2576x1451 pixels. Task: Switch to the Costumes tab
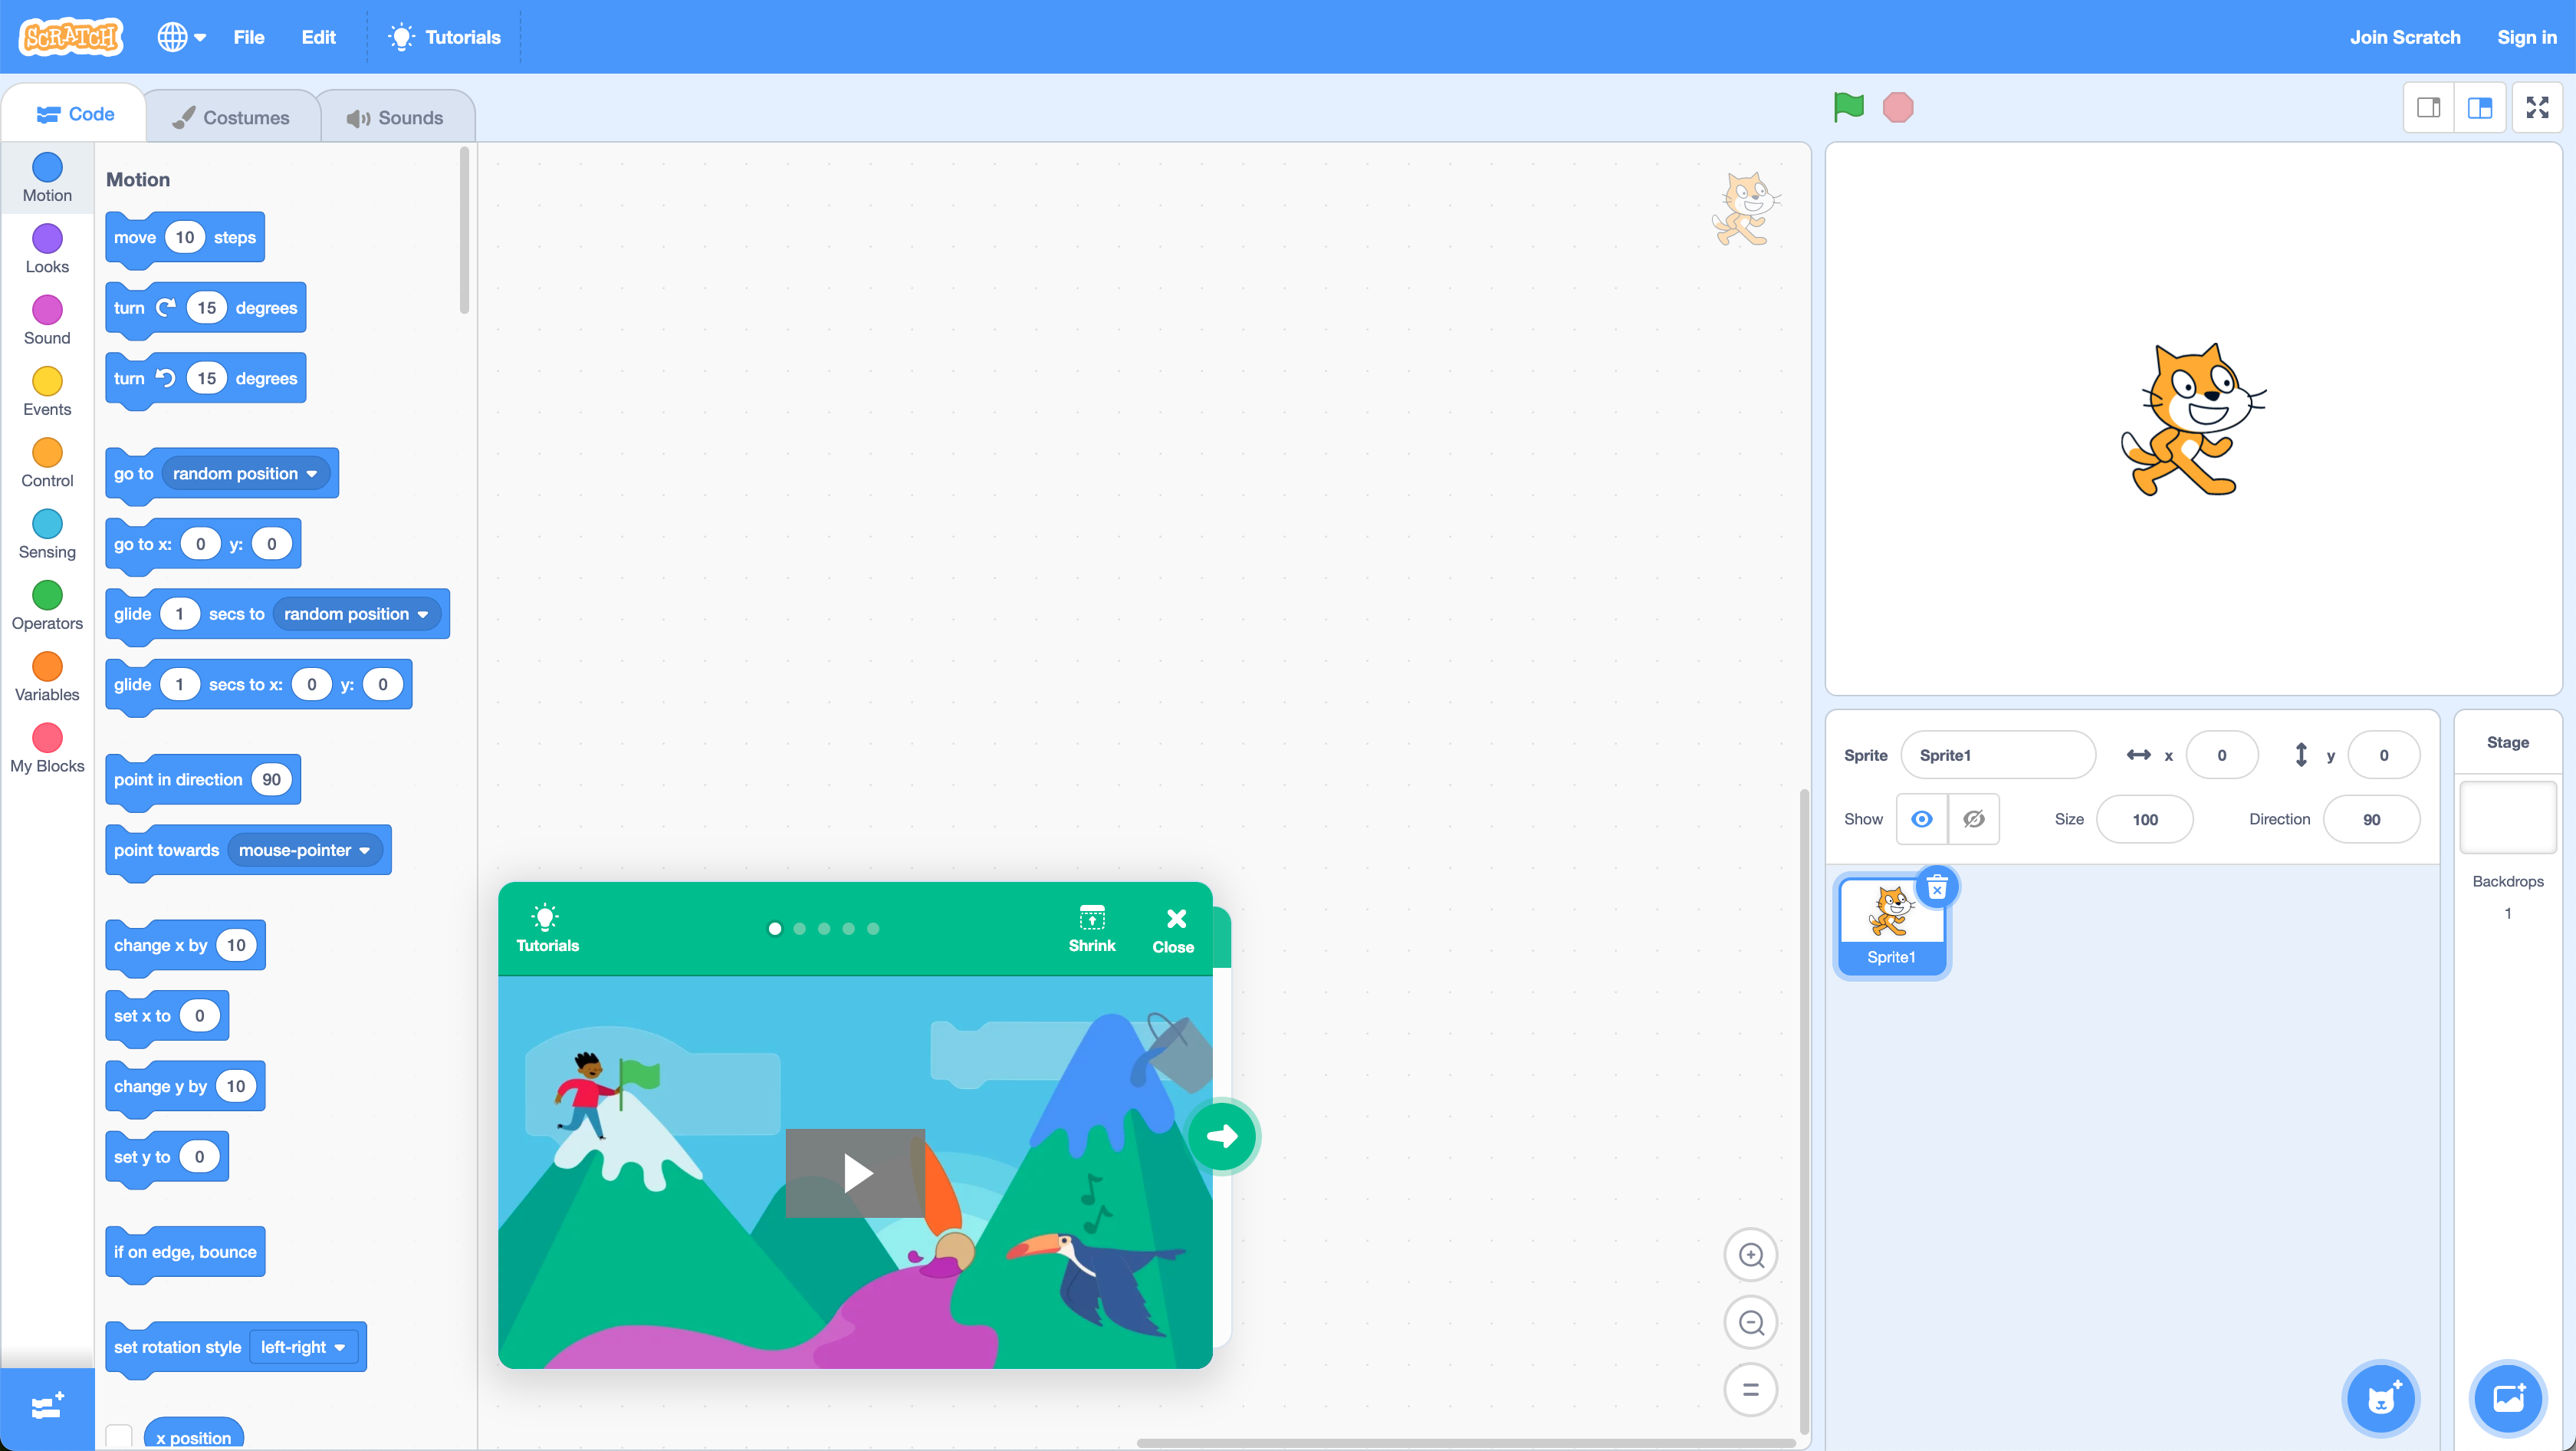(232, 117)
